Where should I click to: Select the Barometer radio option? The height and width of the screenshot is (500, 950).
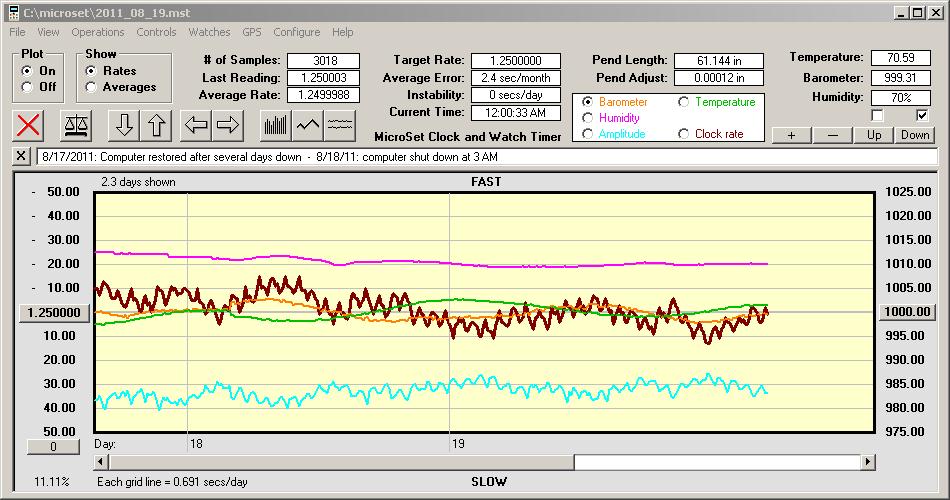click(x=587, y=102)
